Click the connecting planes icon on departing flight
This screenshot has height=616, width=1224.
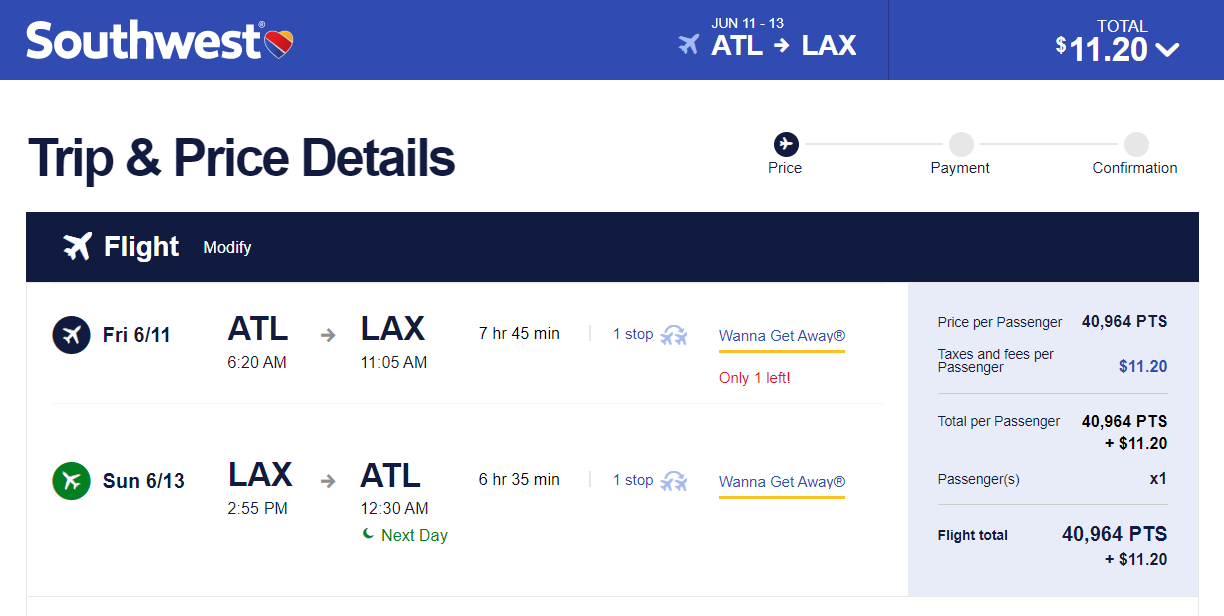675,335
